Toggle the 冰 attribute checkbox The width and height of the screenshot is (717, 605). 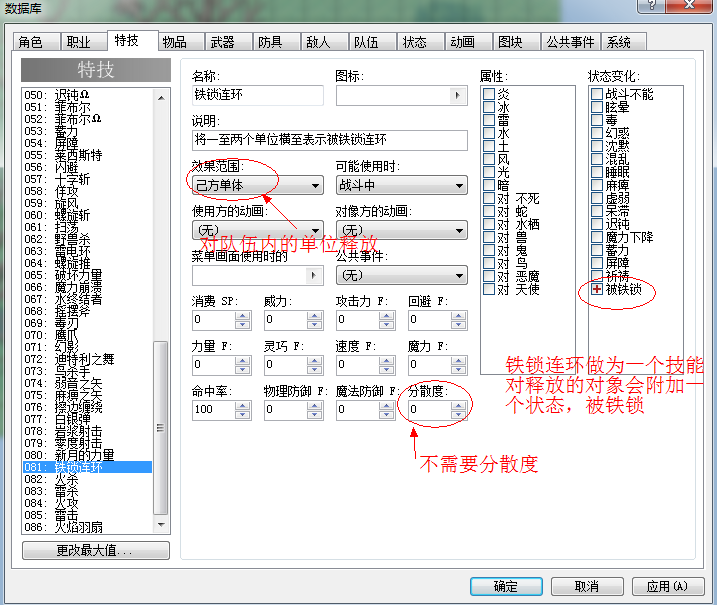[489, 107]
